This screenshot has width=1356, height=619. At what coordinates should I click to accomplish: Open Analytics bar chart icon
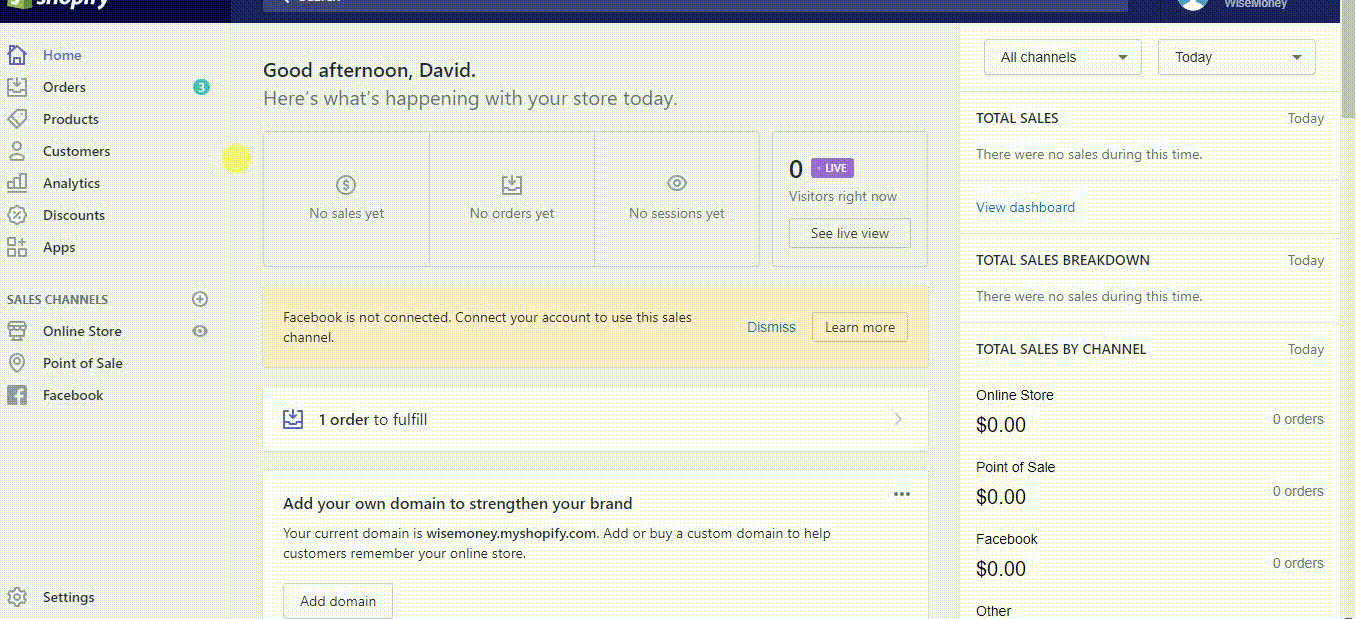[17, 183]
